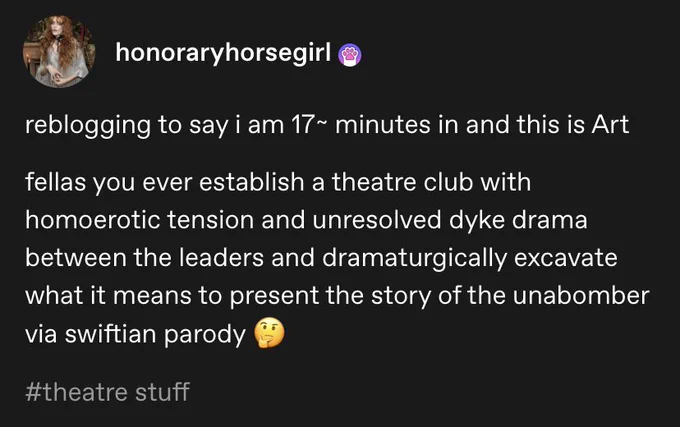The image size is (680, 427).
Task: Click the thinking face emoji
Action: [269, 334]
